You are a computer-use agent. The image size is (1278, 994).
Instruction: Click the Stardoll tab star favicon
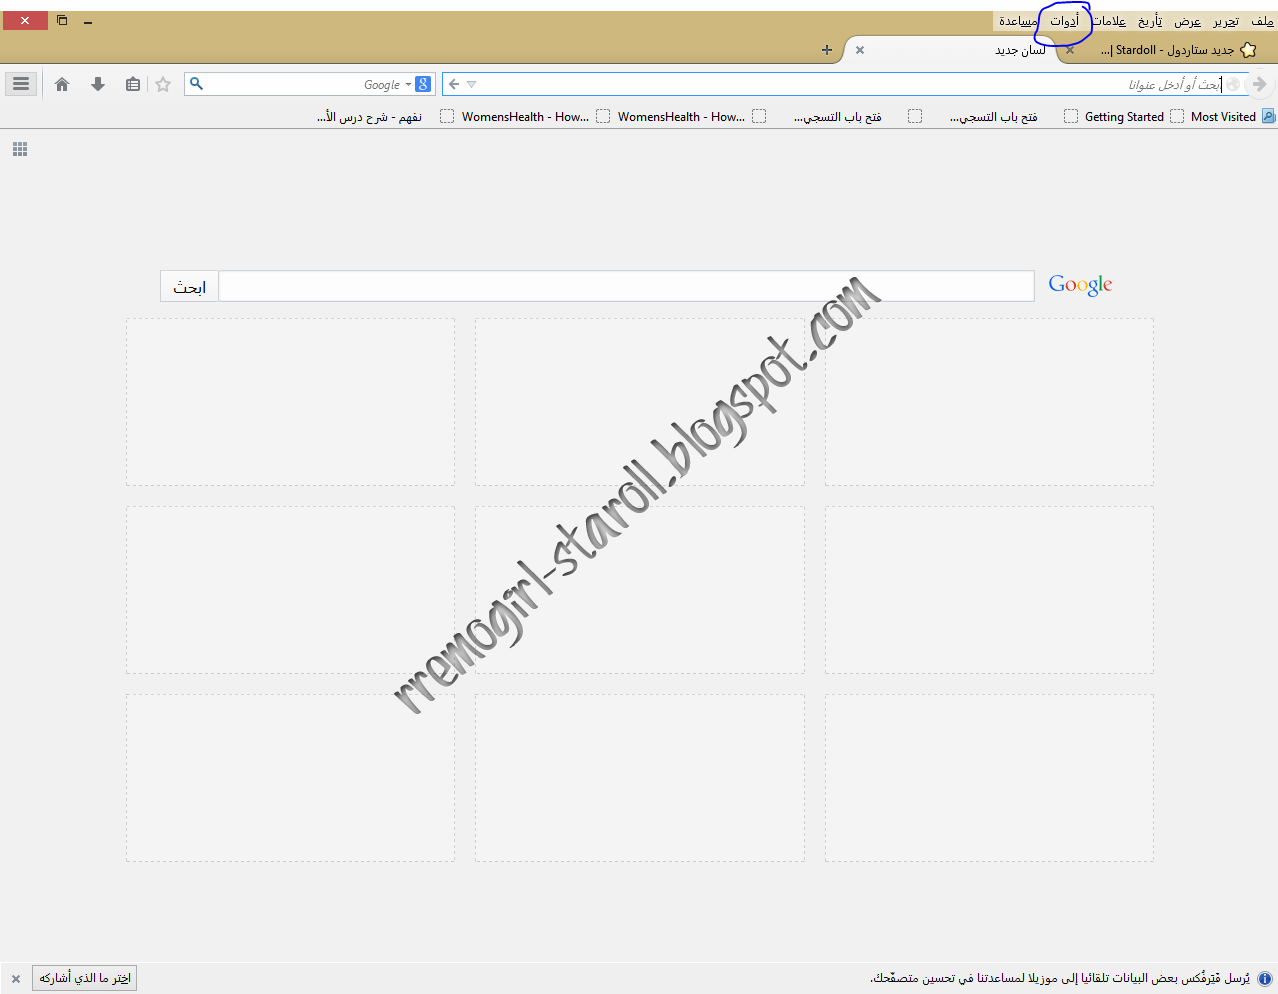[x=1248, y=50]
